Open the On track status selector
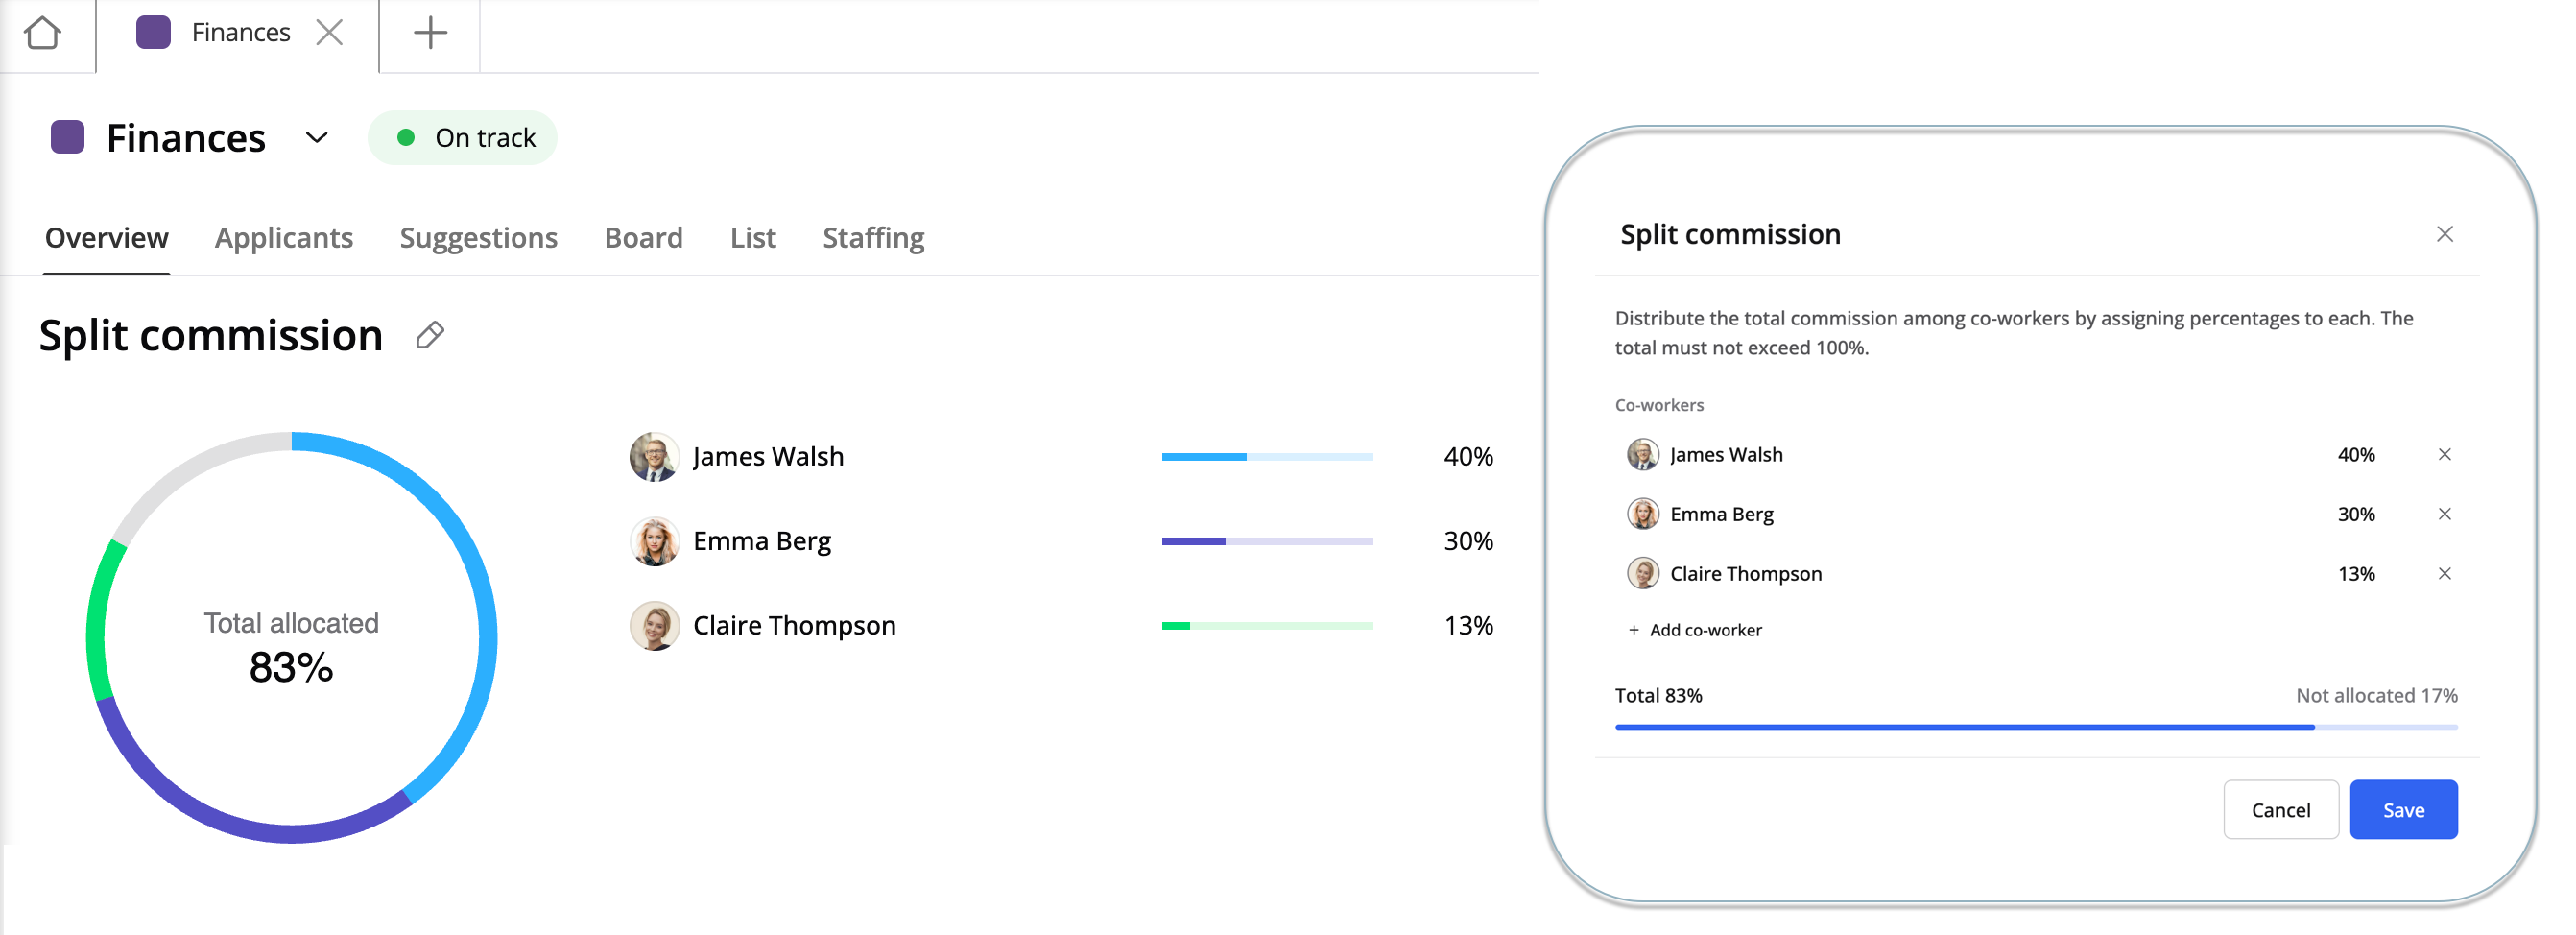This screenshot has width=2576, height=935. pyautogui.click(x=463, y=138)
